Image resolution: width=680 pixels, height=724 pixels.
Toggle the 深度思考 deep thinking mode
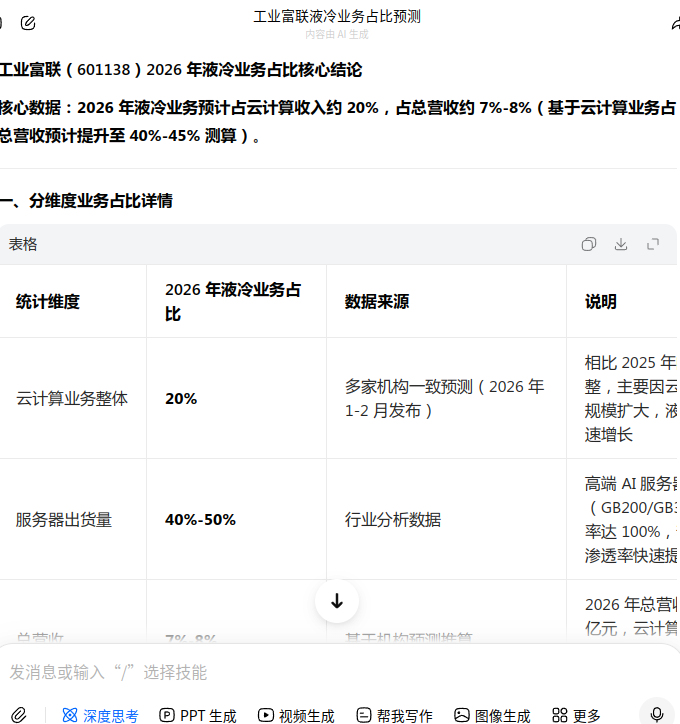click(x=100, y=716)
